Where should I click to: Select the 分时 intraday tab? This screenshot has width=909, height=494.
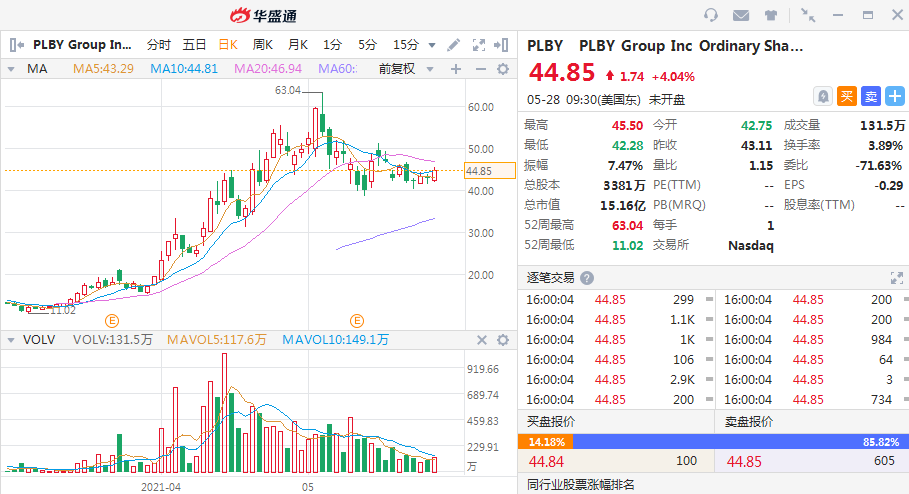(x=159, y=45)
